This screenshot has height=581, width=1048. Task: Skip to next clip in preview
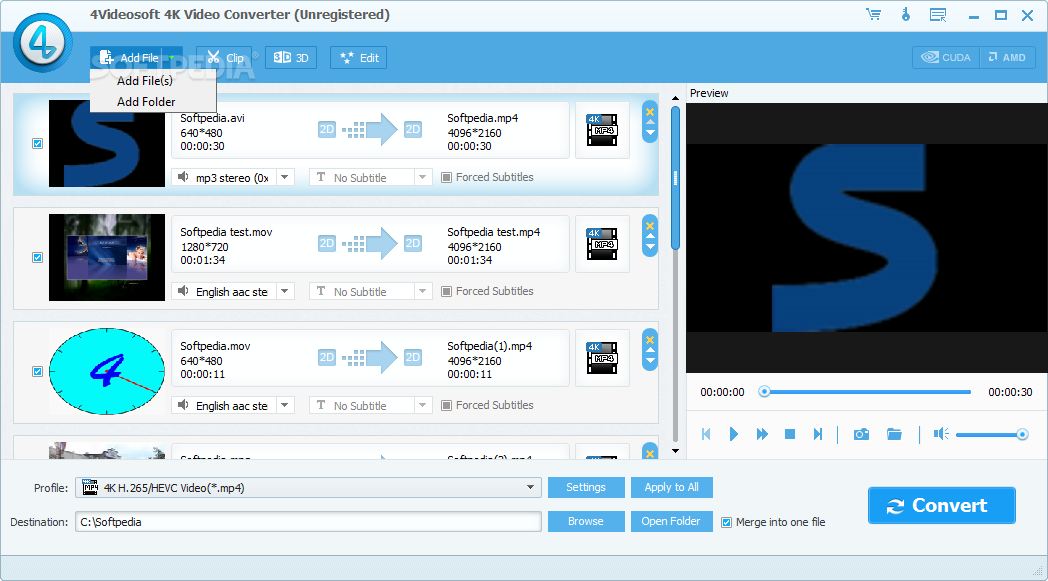(x=817, y=435)
